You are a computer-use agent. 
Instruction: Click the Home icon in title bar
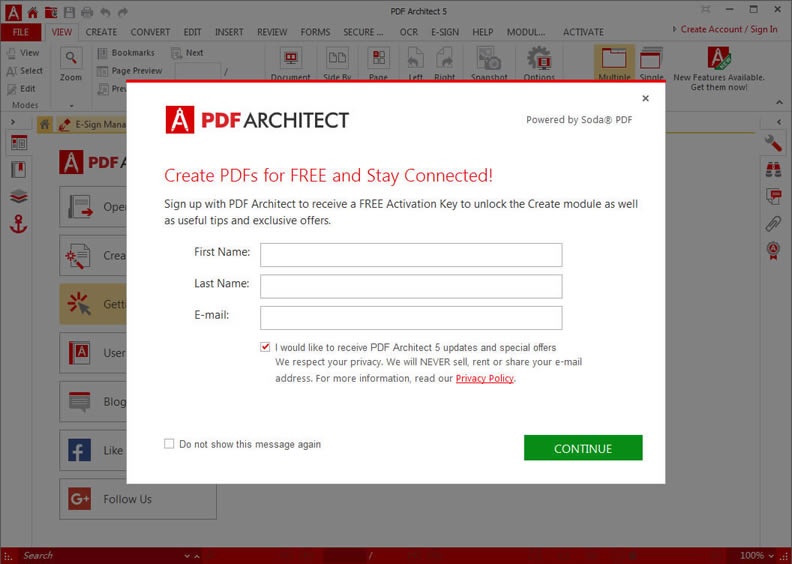(x=33, y=12)
